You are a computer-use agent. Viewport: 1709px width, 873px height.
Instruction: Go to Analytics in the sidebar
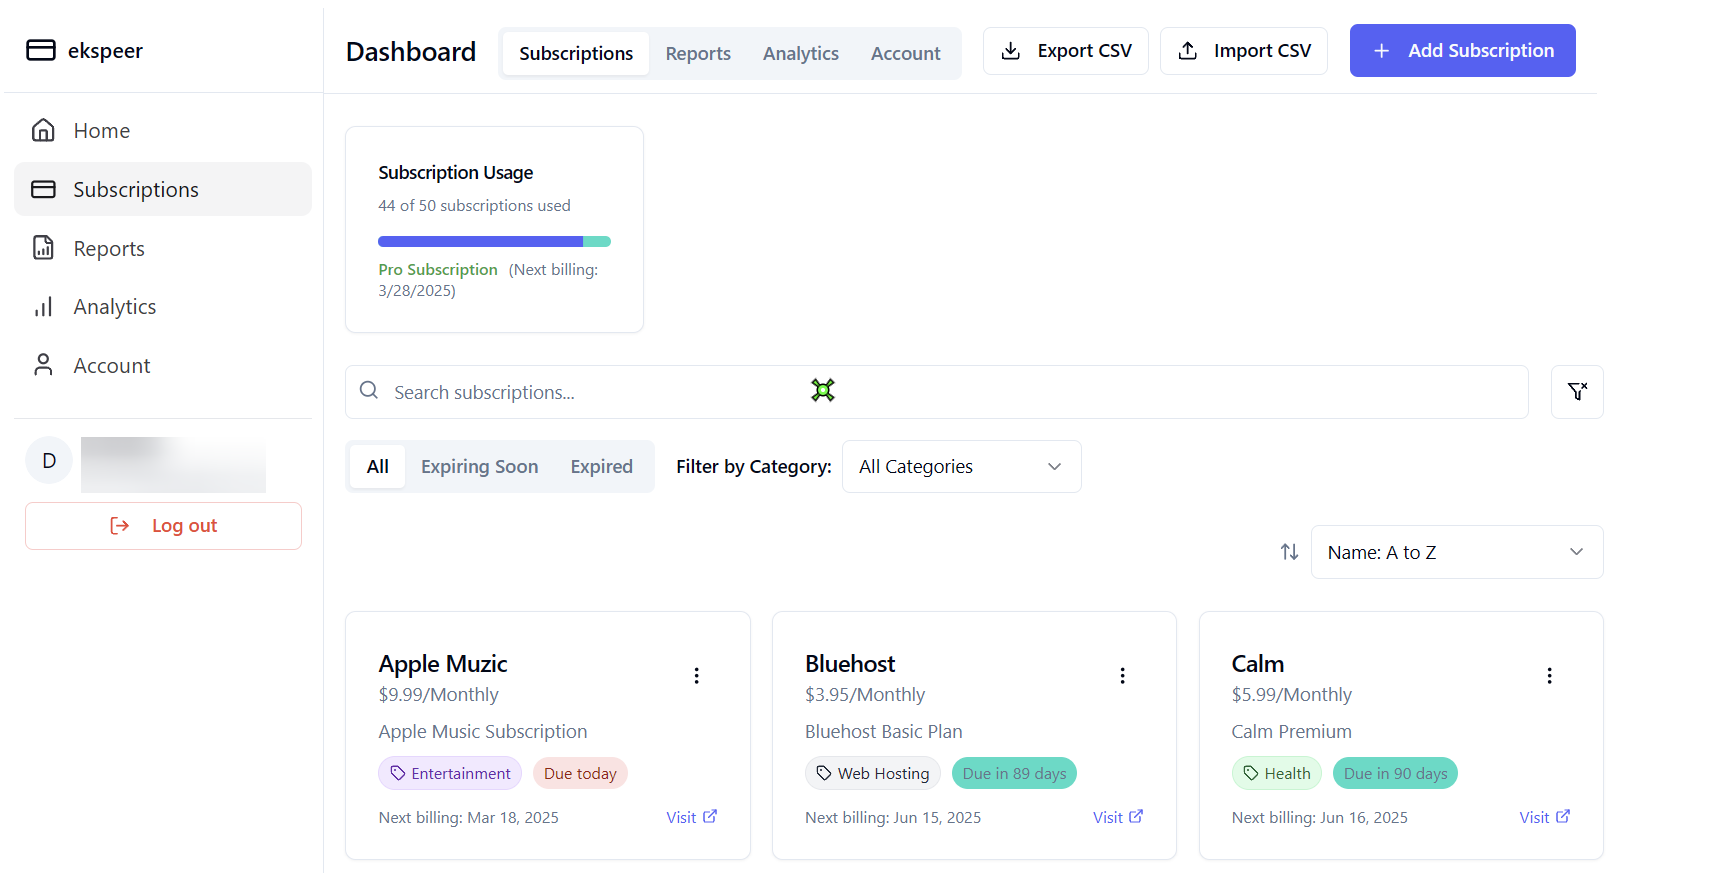163,307
